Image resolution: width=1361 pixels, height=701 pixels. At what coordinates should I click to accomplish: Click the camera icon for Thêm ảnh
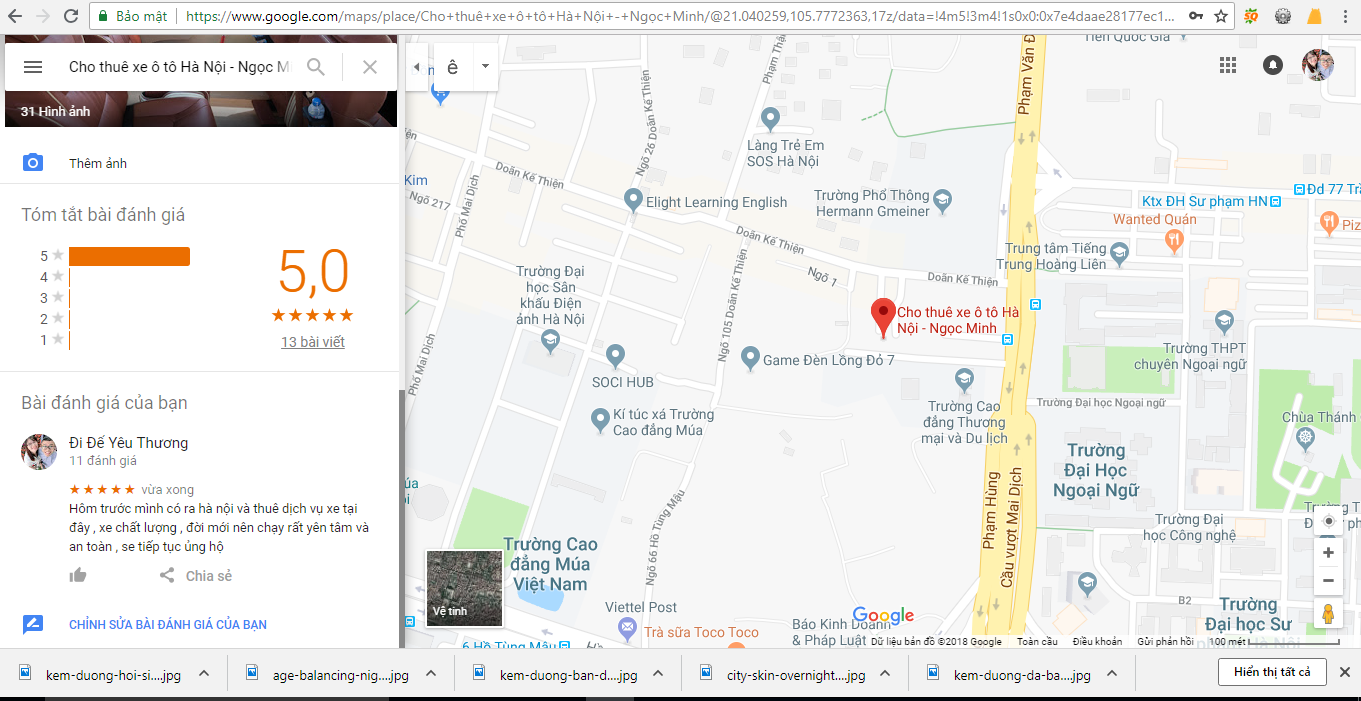(33, 163)
